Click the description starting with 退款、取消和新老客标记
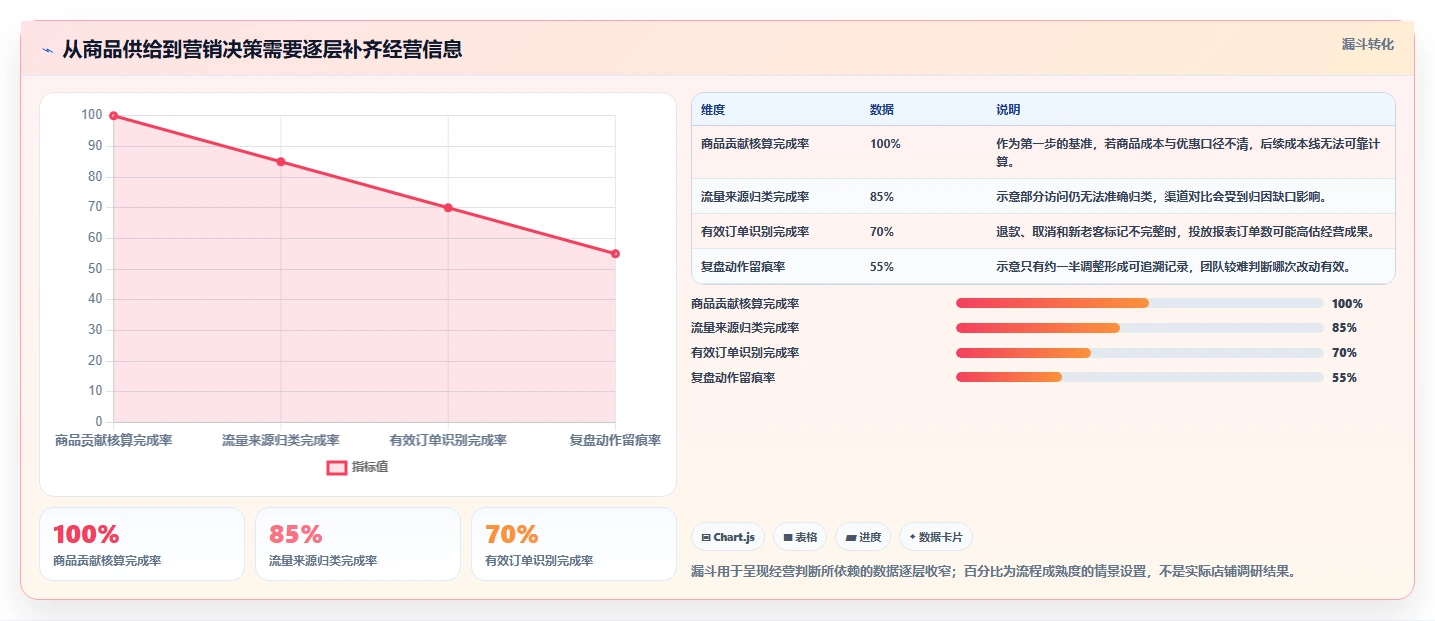The image size is (1435, 621). [x=1186, y=232]
